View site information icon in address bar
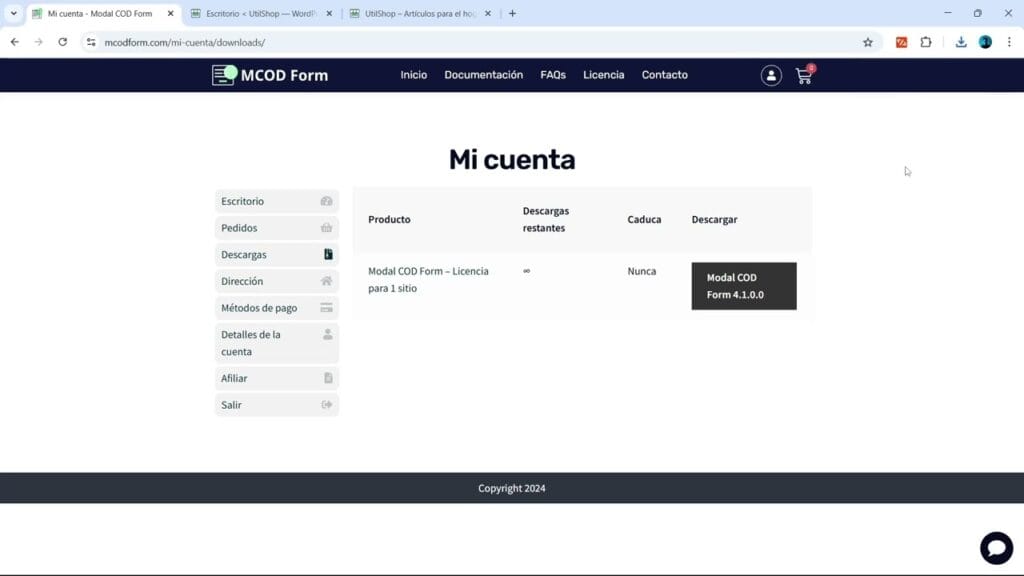 (x=91, y=42)
